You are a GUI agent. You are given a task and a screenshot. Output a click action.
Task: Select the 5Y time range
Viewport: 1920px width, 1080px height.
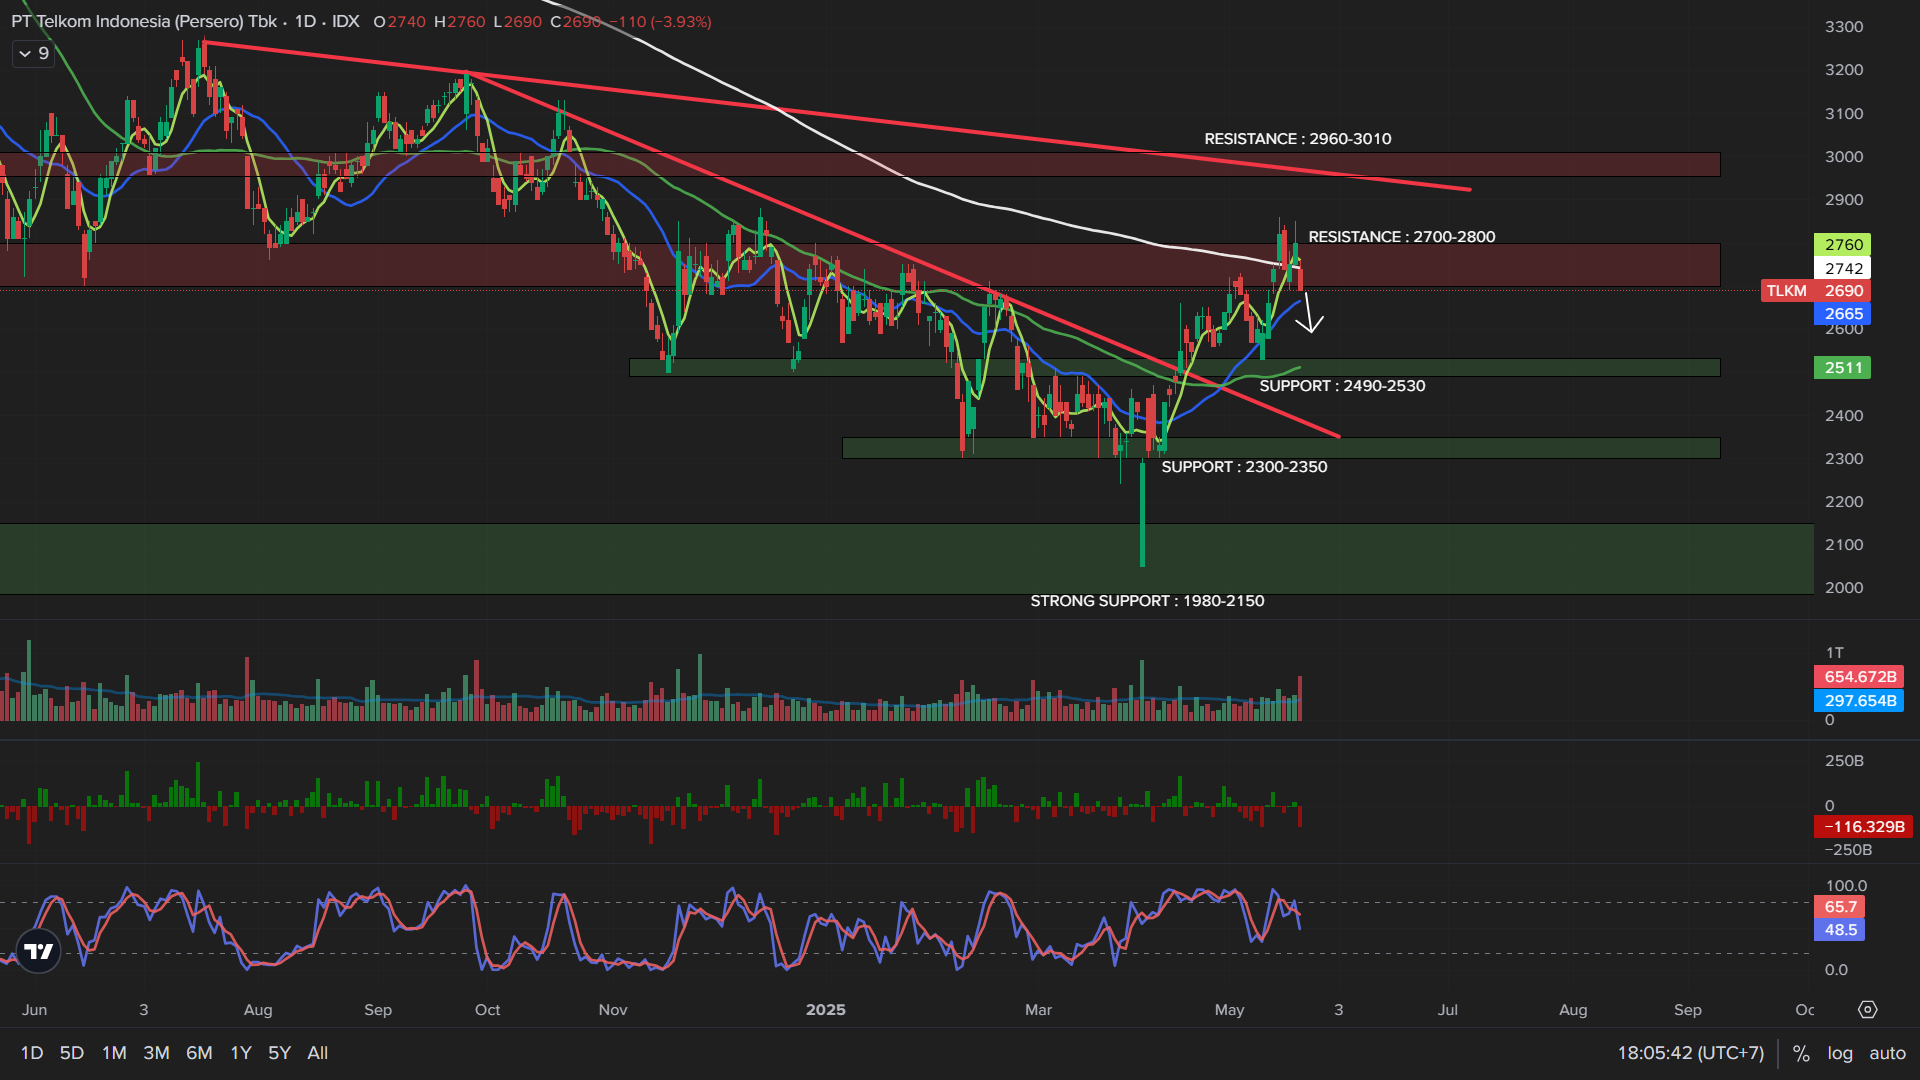(x=280, y=1053)
